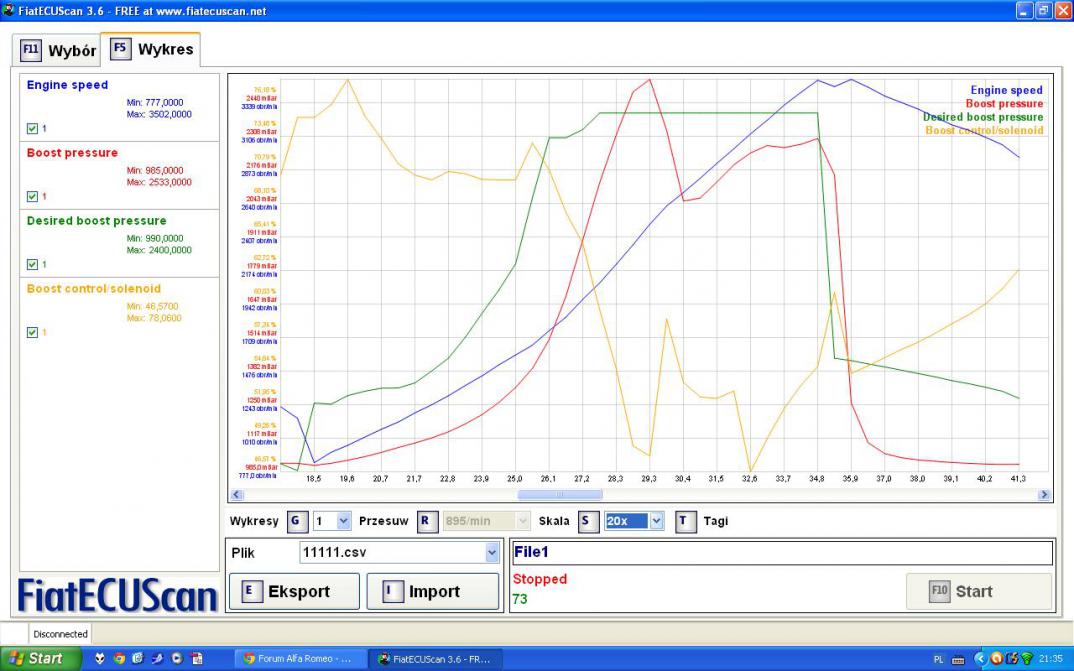Click the Boost pressure heading in side panel
The image size is (1074, 671).
72,153
